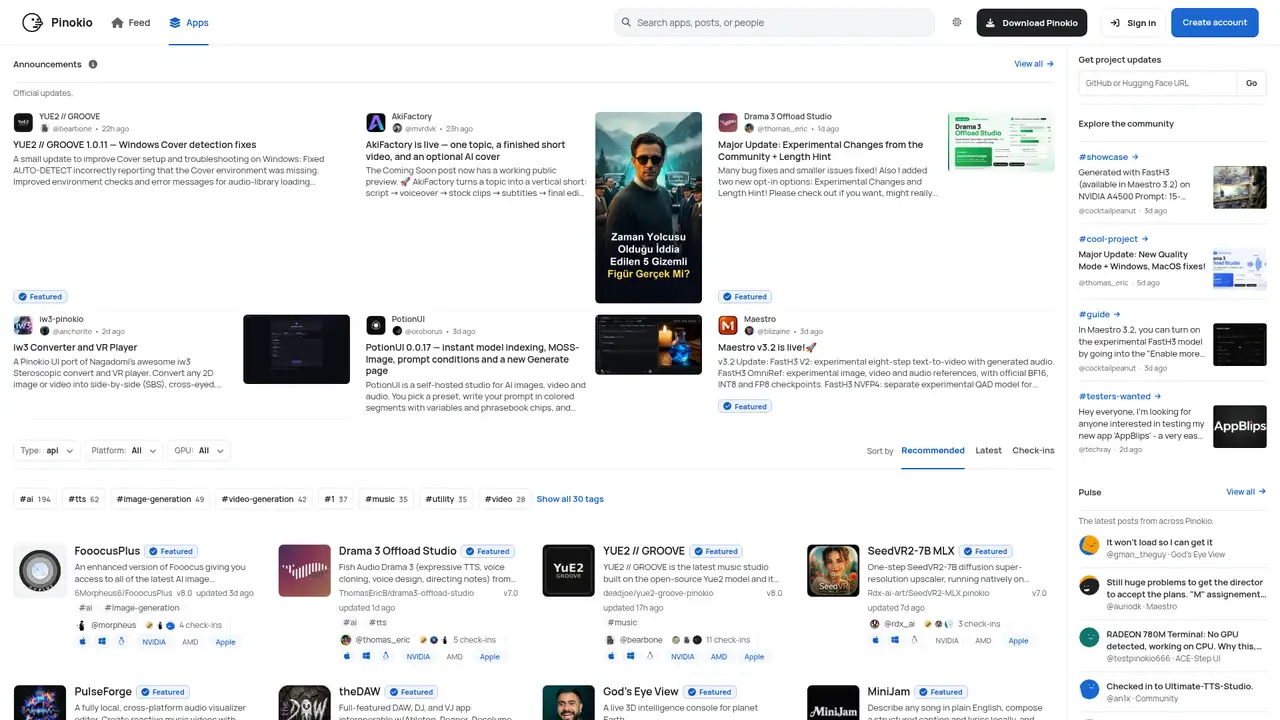Switch to the Feed tab

[x=131, y=23]
